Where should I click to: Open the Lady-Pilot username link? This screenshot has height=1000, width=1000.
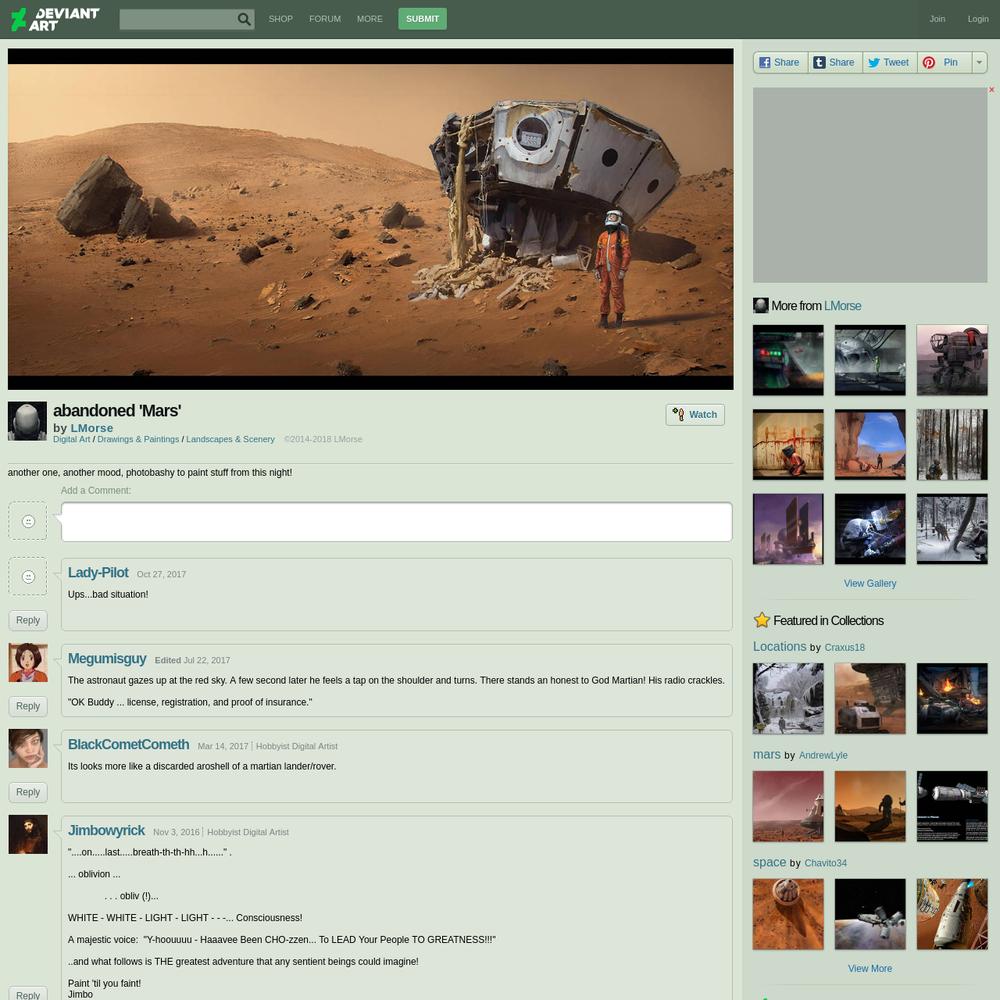click(x=98, y=573)
